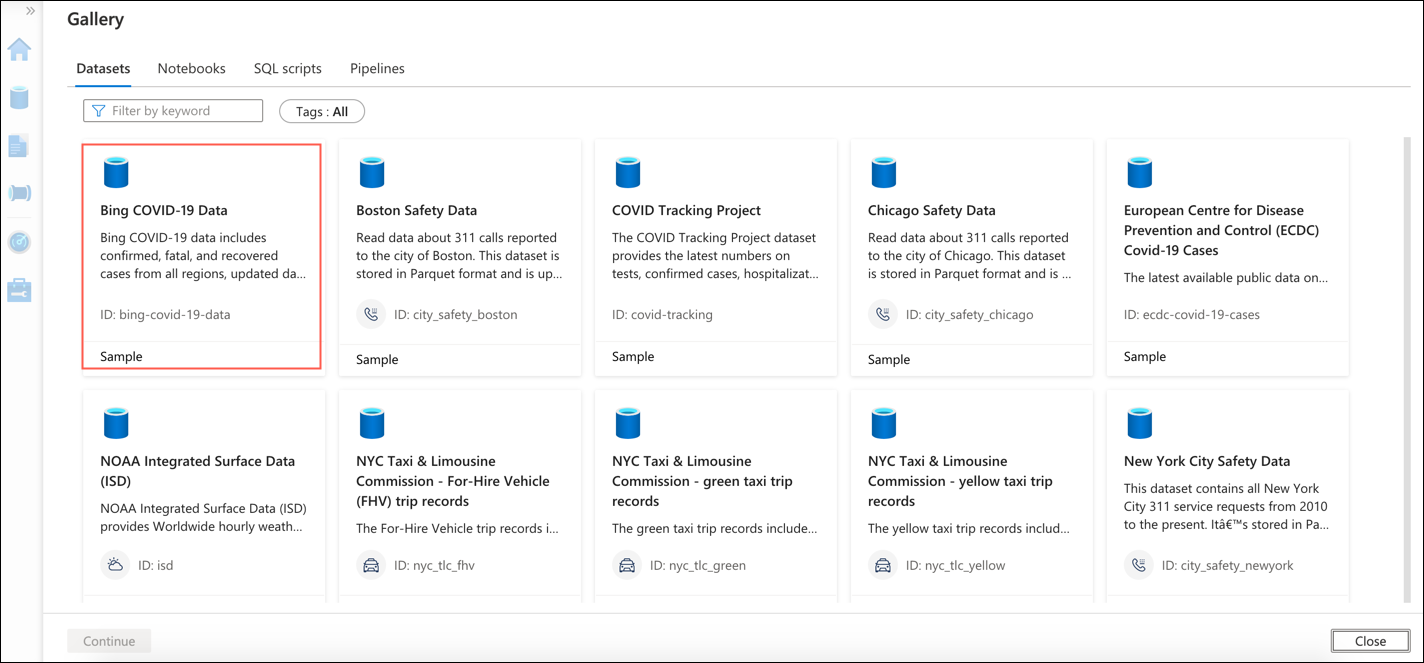Click the phone icon beside city_safety_boston
The image size is (1424, 663).
tap(371, 314)
